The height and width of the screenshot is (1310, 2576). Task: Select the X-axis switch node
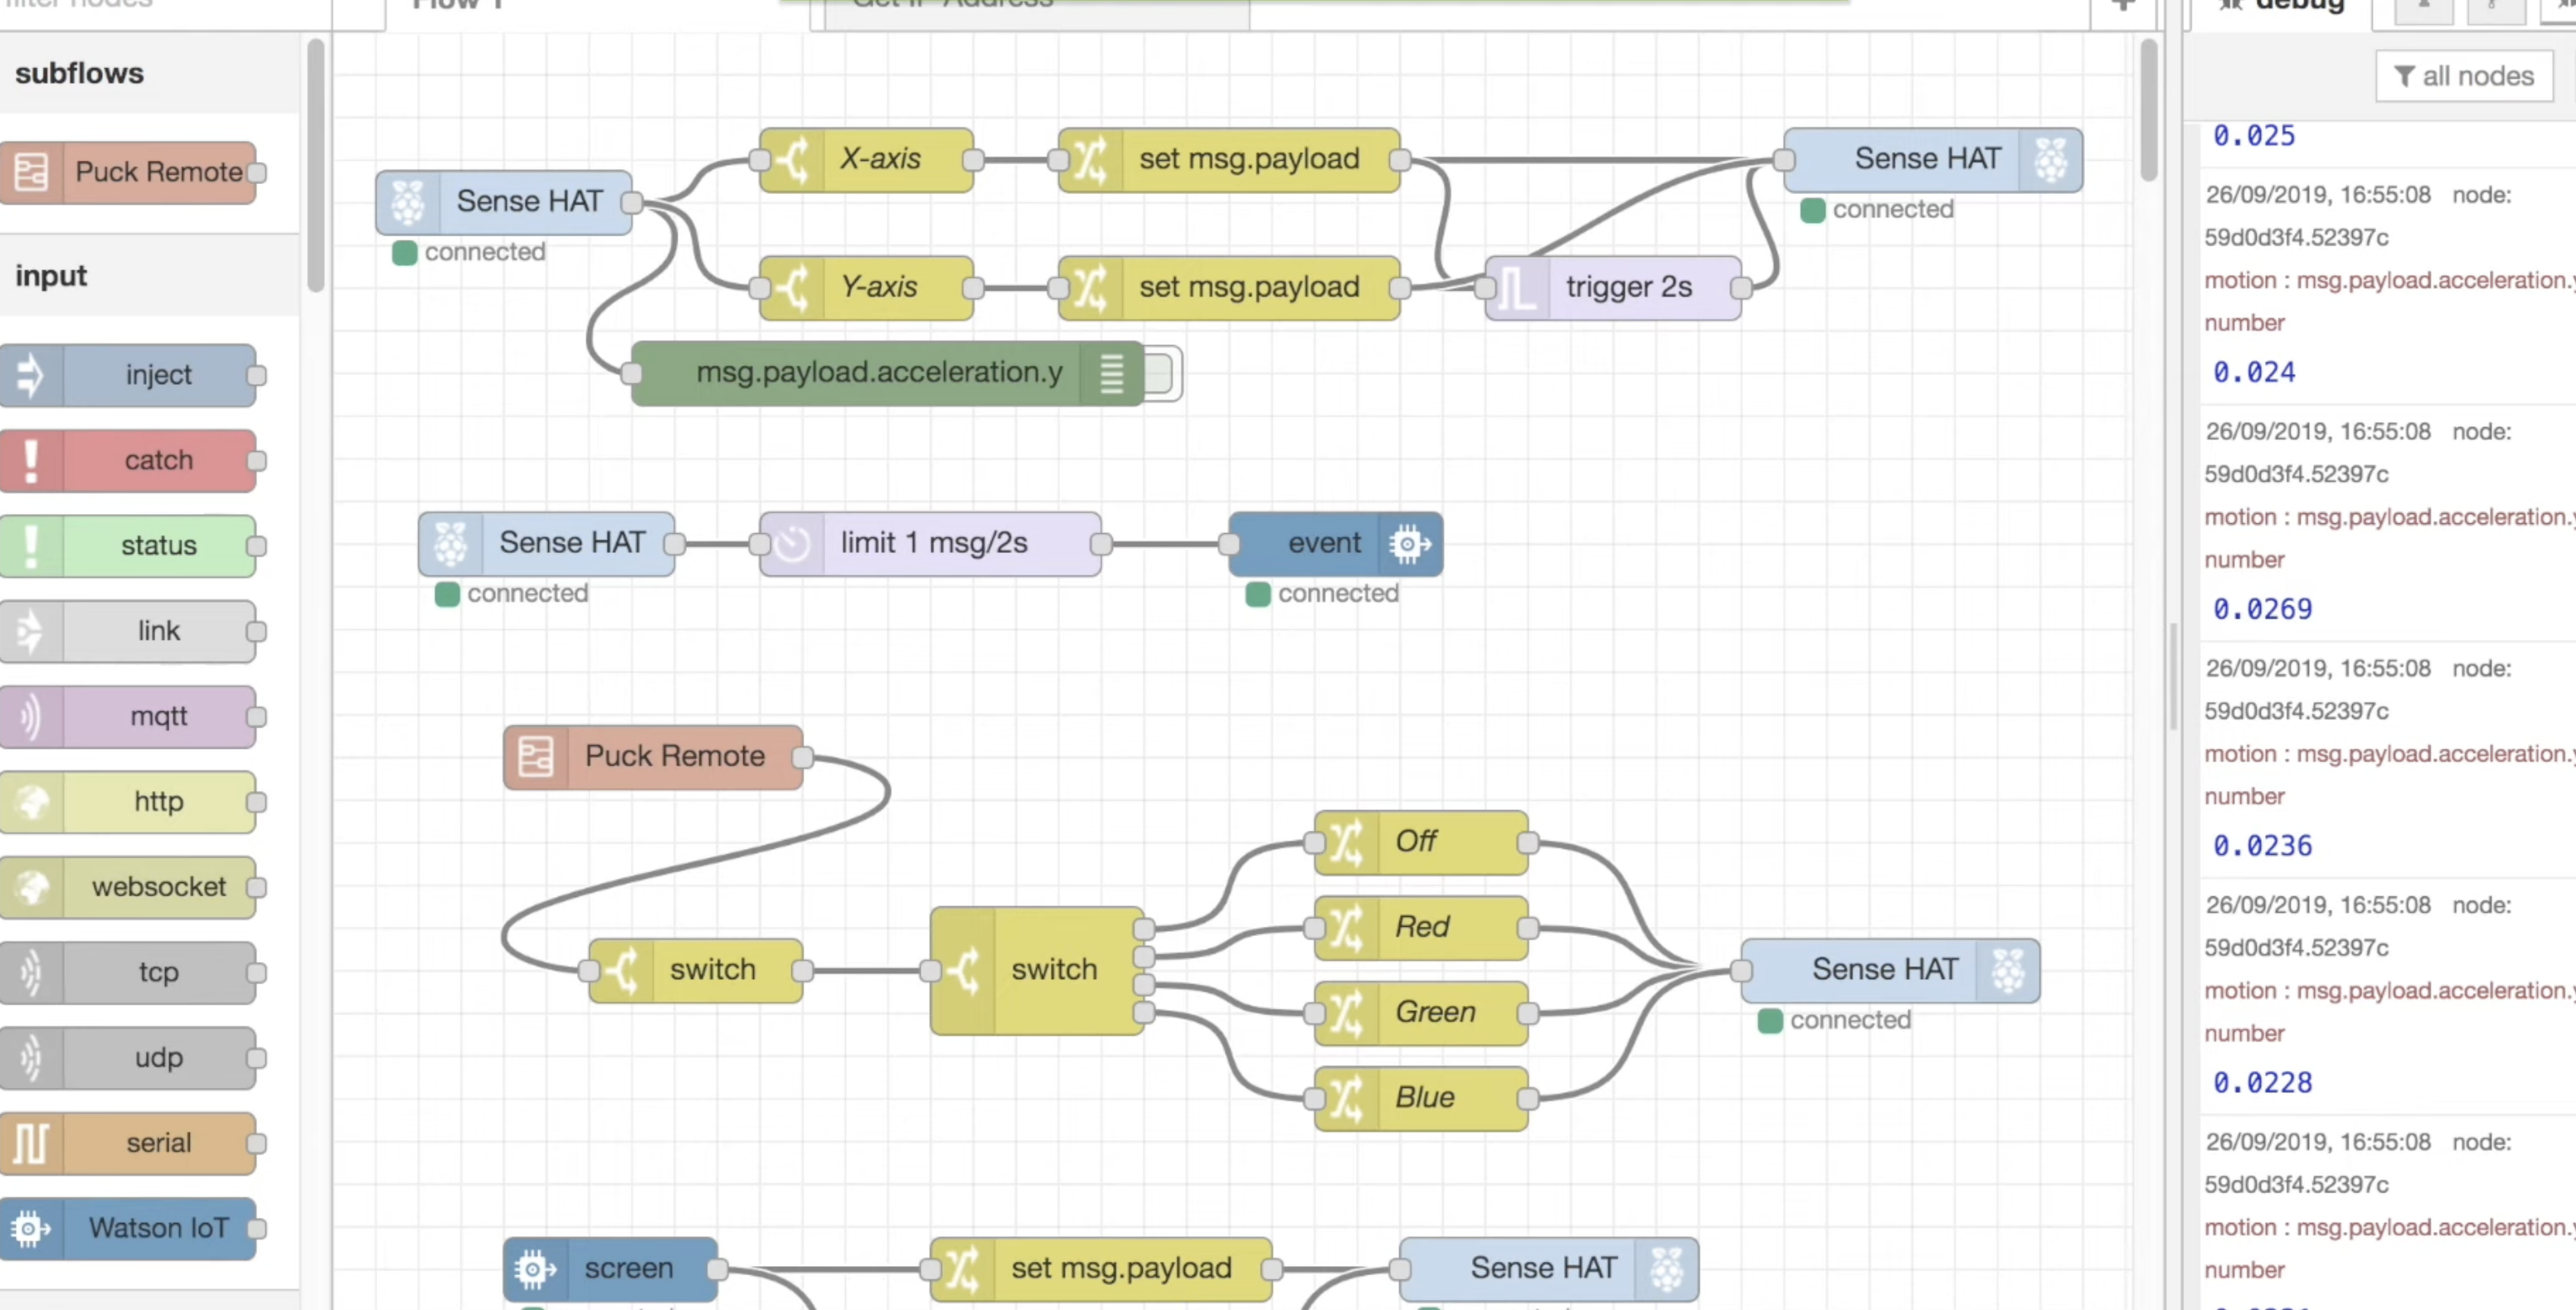coord(866,159)
